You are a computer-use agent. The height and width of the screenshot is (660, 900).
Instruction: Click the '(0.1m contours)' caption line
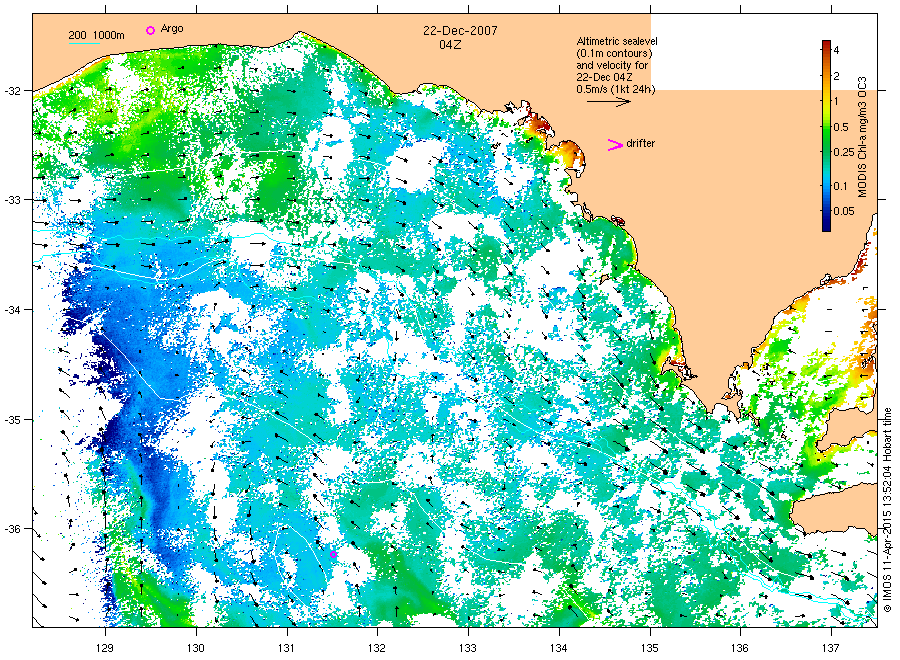point(614,53)
